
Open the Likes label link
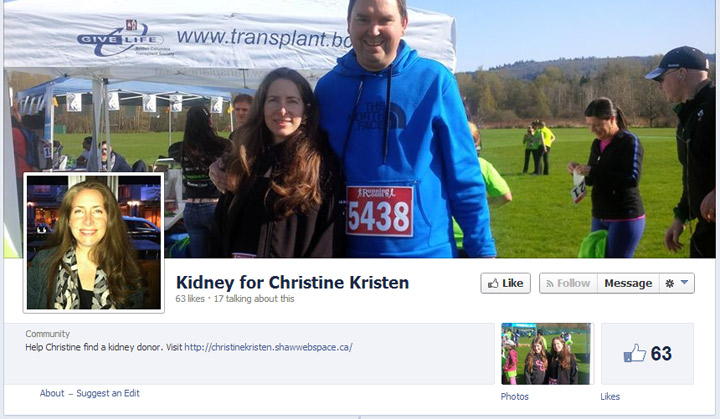[x=610, y=396]
